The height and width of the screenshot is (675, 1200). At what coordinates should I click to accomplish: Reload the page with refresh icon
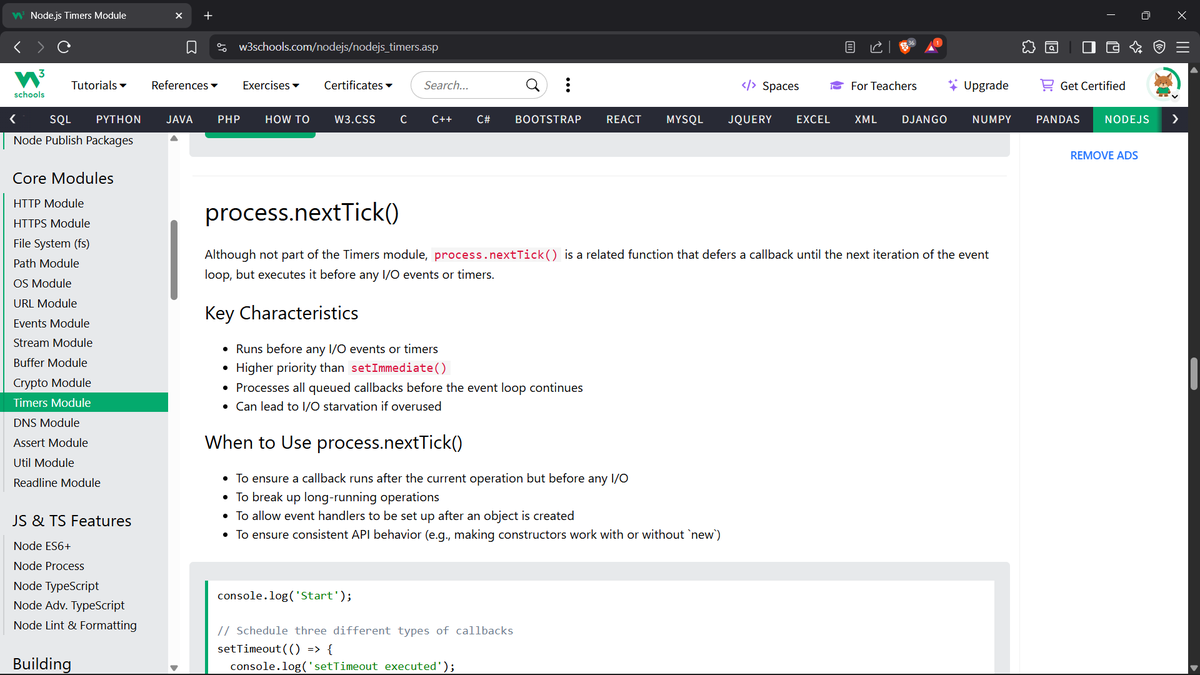[64, 47]
